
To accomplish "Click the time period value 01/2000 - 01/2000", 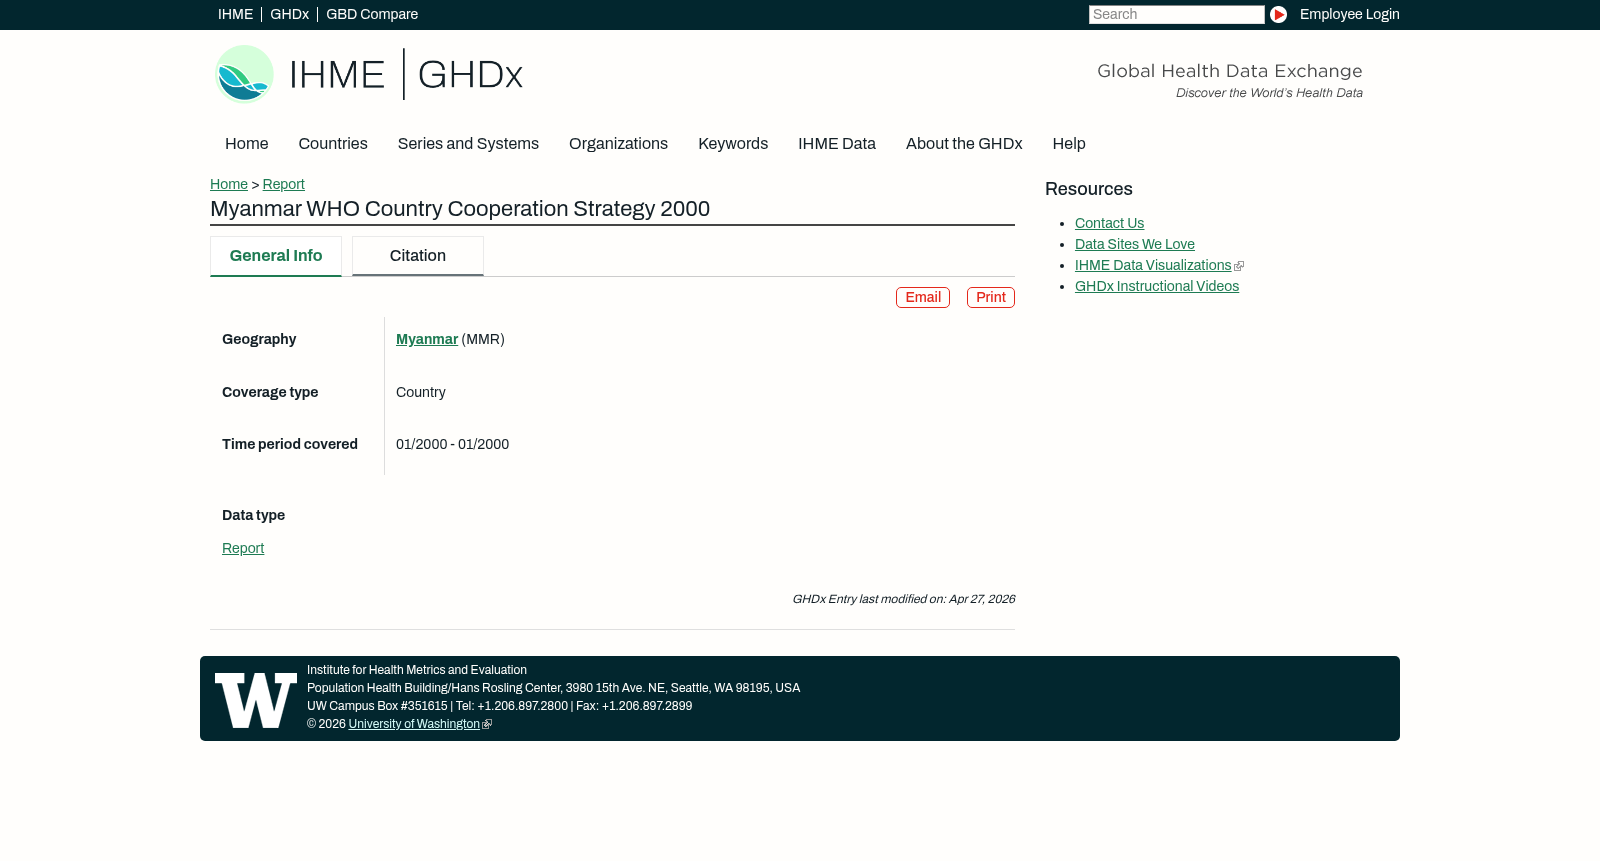I will click(x=452, y=445).
